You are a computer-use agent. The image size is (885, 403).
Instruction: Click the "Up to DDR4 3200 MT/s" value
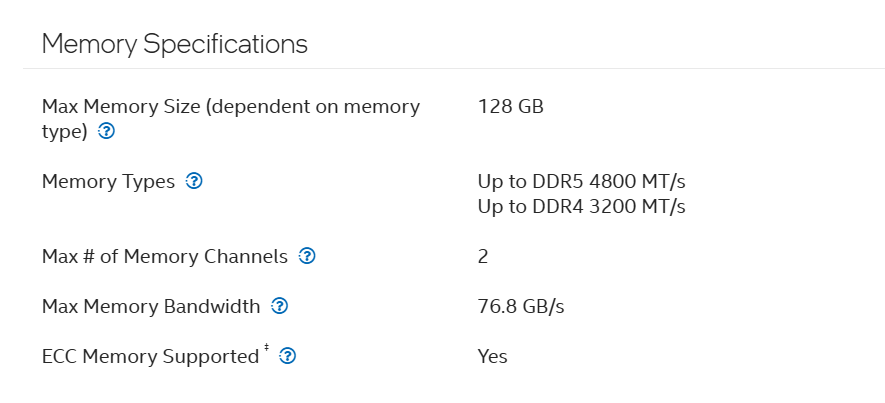581,206
